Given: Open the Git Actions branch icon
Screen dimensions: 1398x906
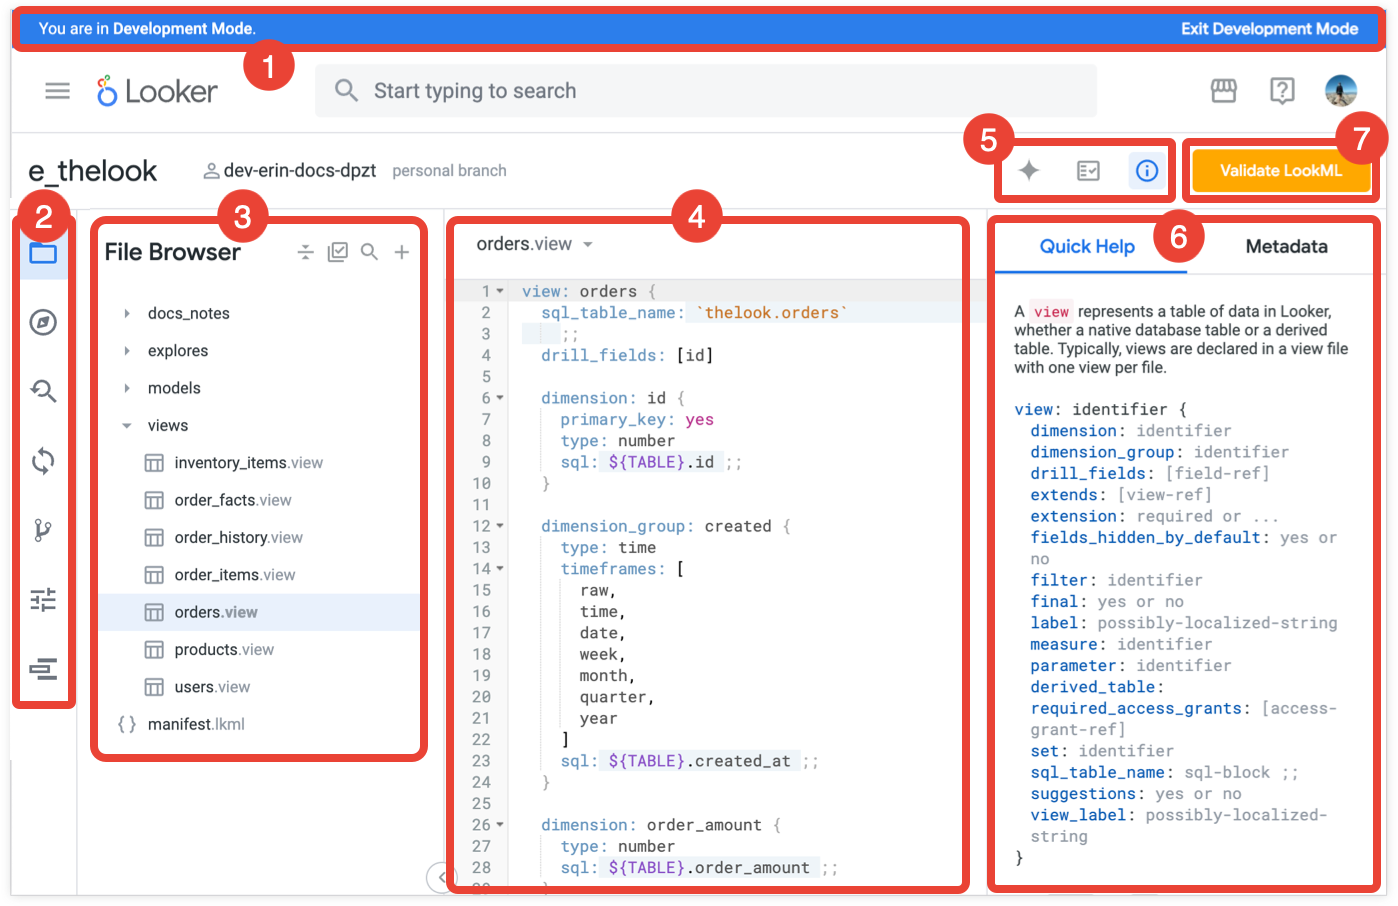Looking at the screenshot, I should pyautogui.click(x=43, y=530).
